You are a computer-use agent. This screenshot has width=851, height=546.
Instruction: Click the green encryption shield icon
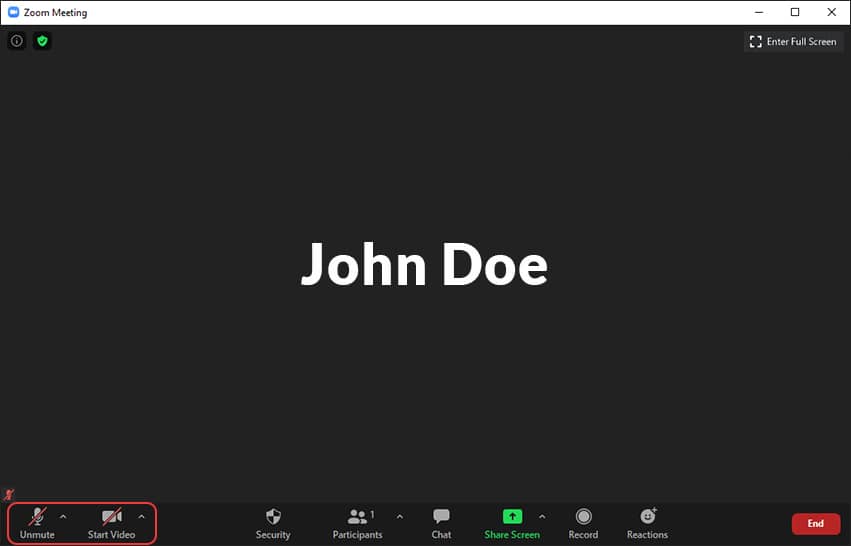[x=42, y=41]
